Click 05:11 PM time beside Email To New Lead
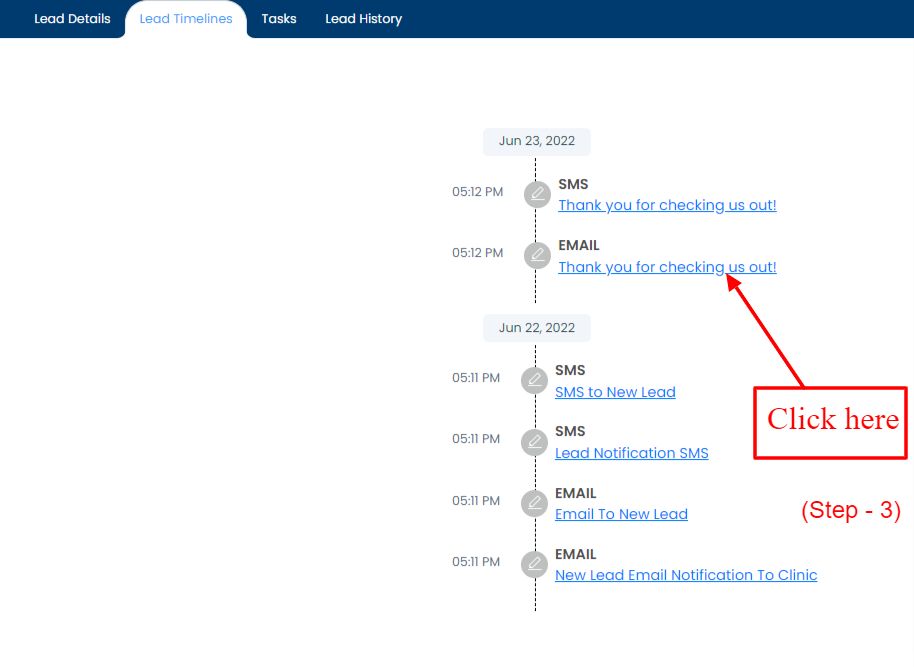Screen dimensions: 914x667 coord(476,501)
